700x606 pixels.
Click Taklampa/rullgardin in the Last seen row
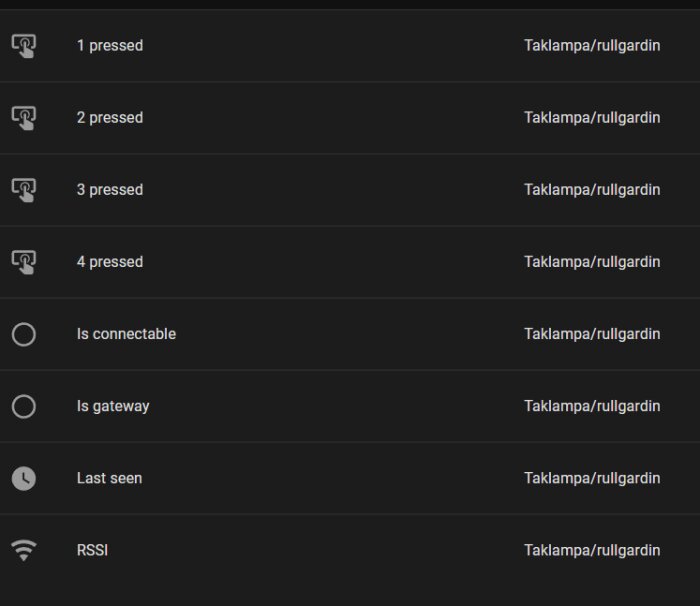[592, 478]
